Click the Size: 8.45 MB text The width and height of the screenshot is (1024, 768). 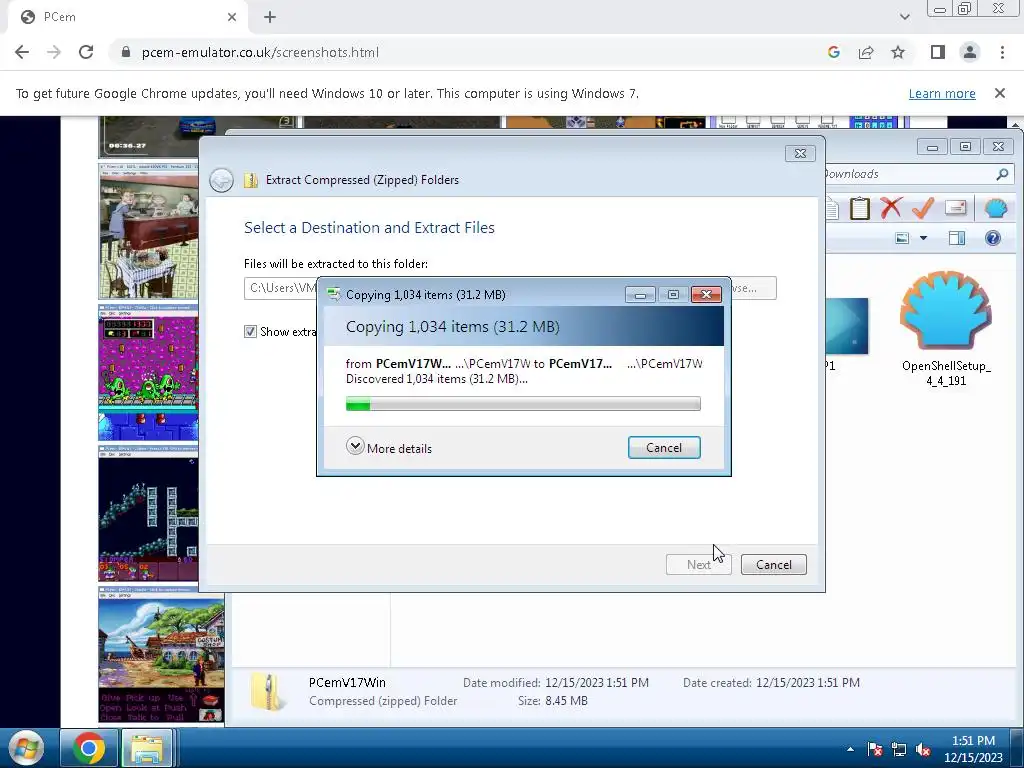[552, 701]
